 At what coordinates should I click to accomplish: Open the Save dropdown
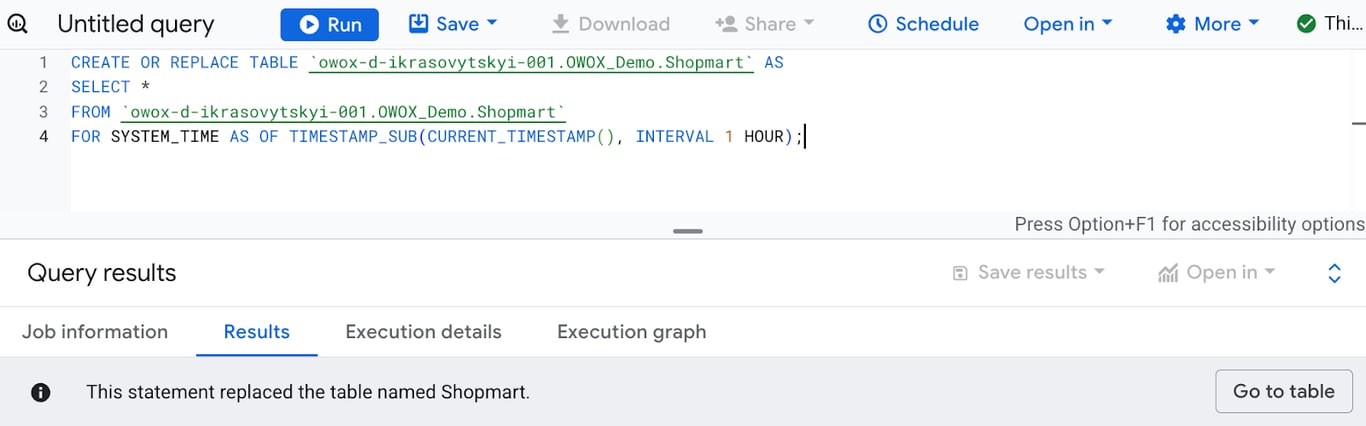pyautogui.click(x=454, y=24)
